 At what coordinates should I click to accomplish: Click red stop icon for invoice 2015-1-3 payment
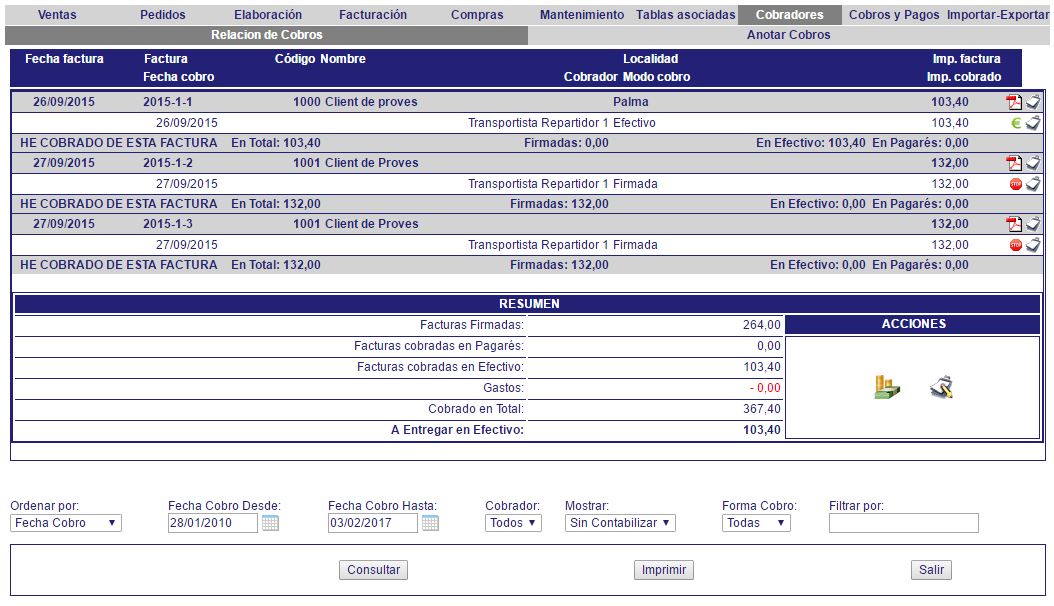(1016, 245)
